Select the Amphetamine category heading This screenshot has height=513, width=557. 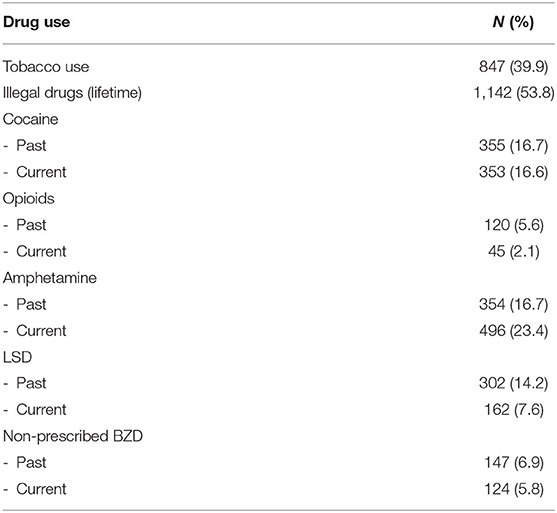click(49, 278)
